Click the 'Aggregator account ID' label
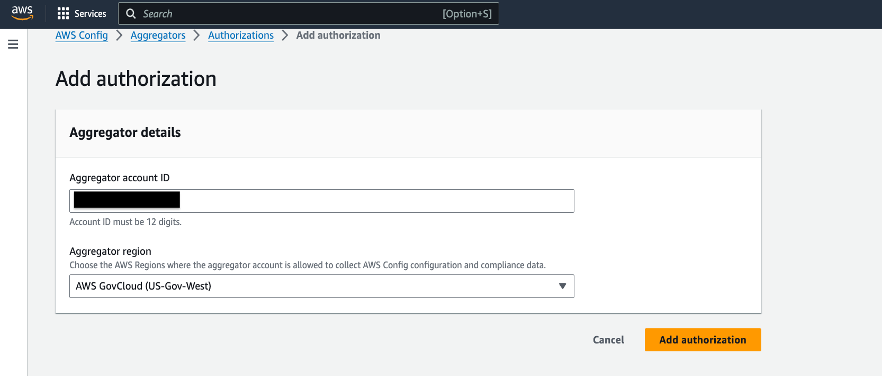Screen dimensions: 882x376 pos(119,177)
